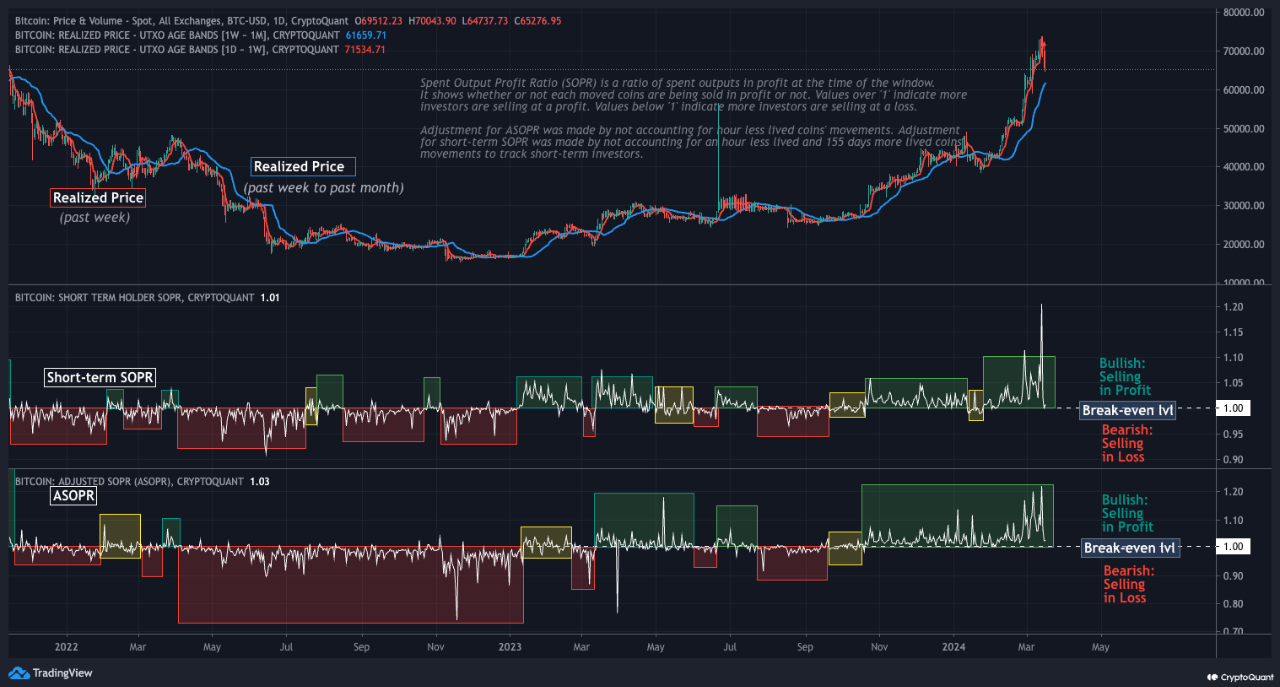This screenshot has width=1280, height=687.
Task: Click the "Realized Price (past week)" chart label
Action: pyautogui.click(x=97, y=198)
